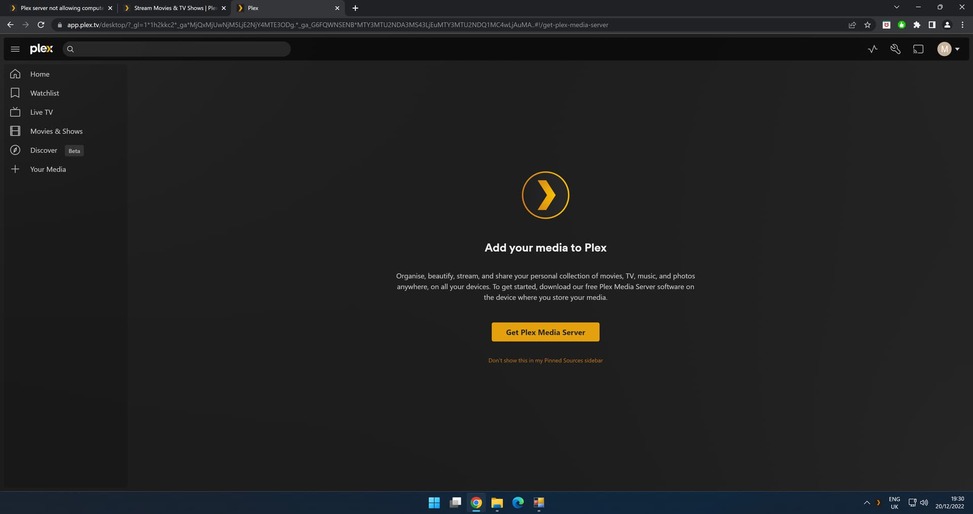Expand the tab search chevron

pyautogui.click(x=896, y=7)
